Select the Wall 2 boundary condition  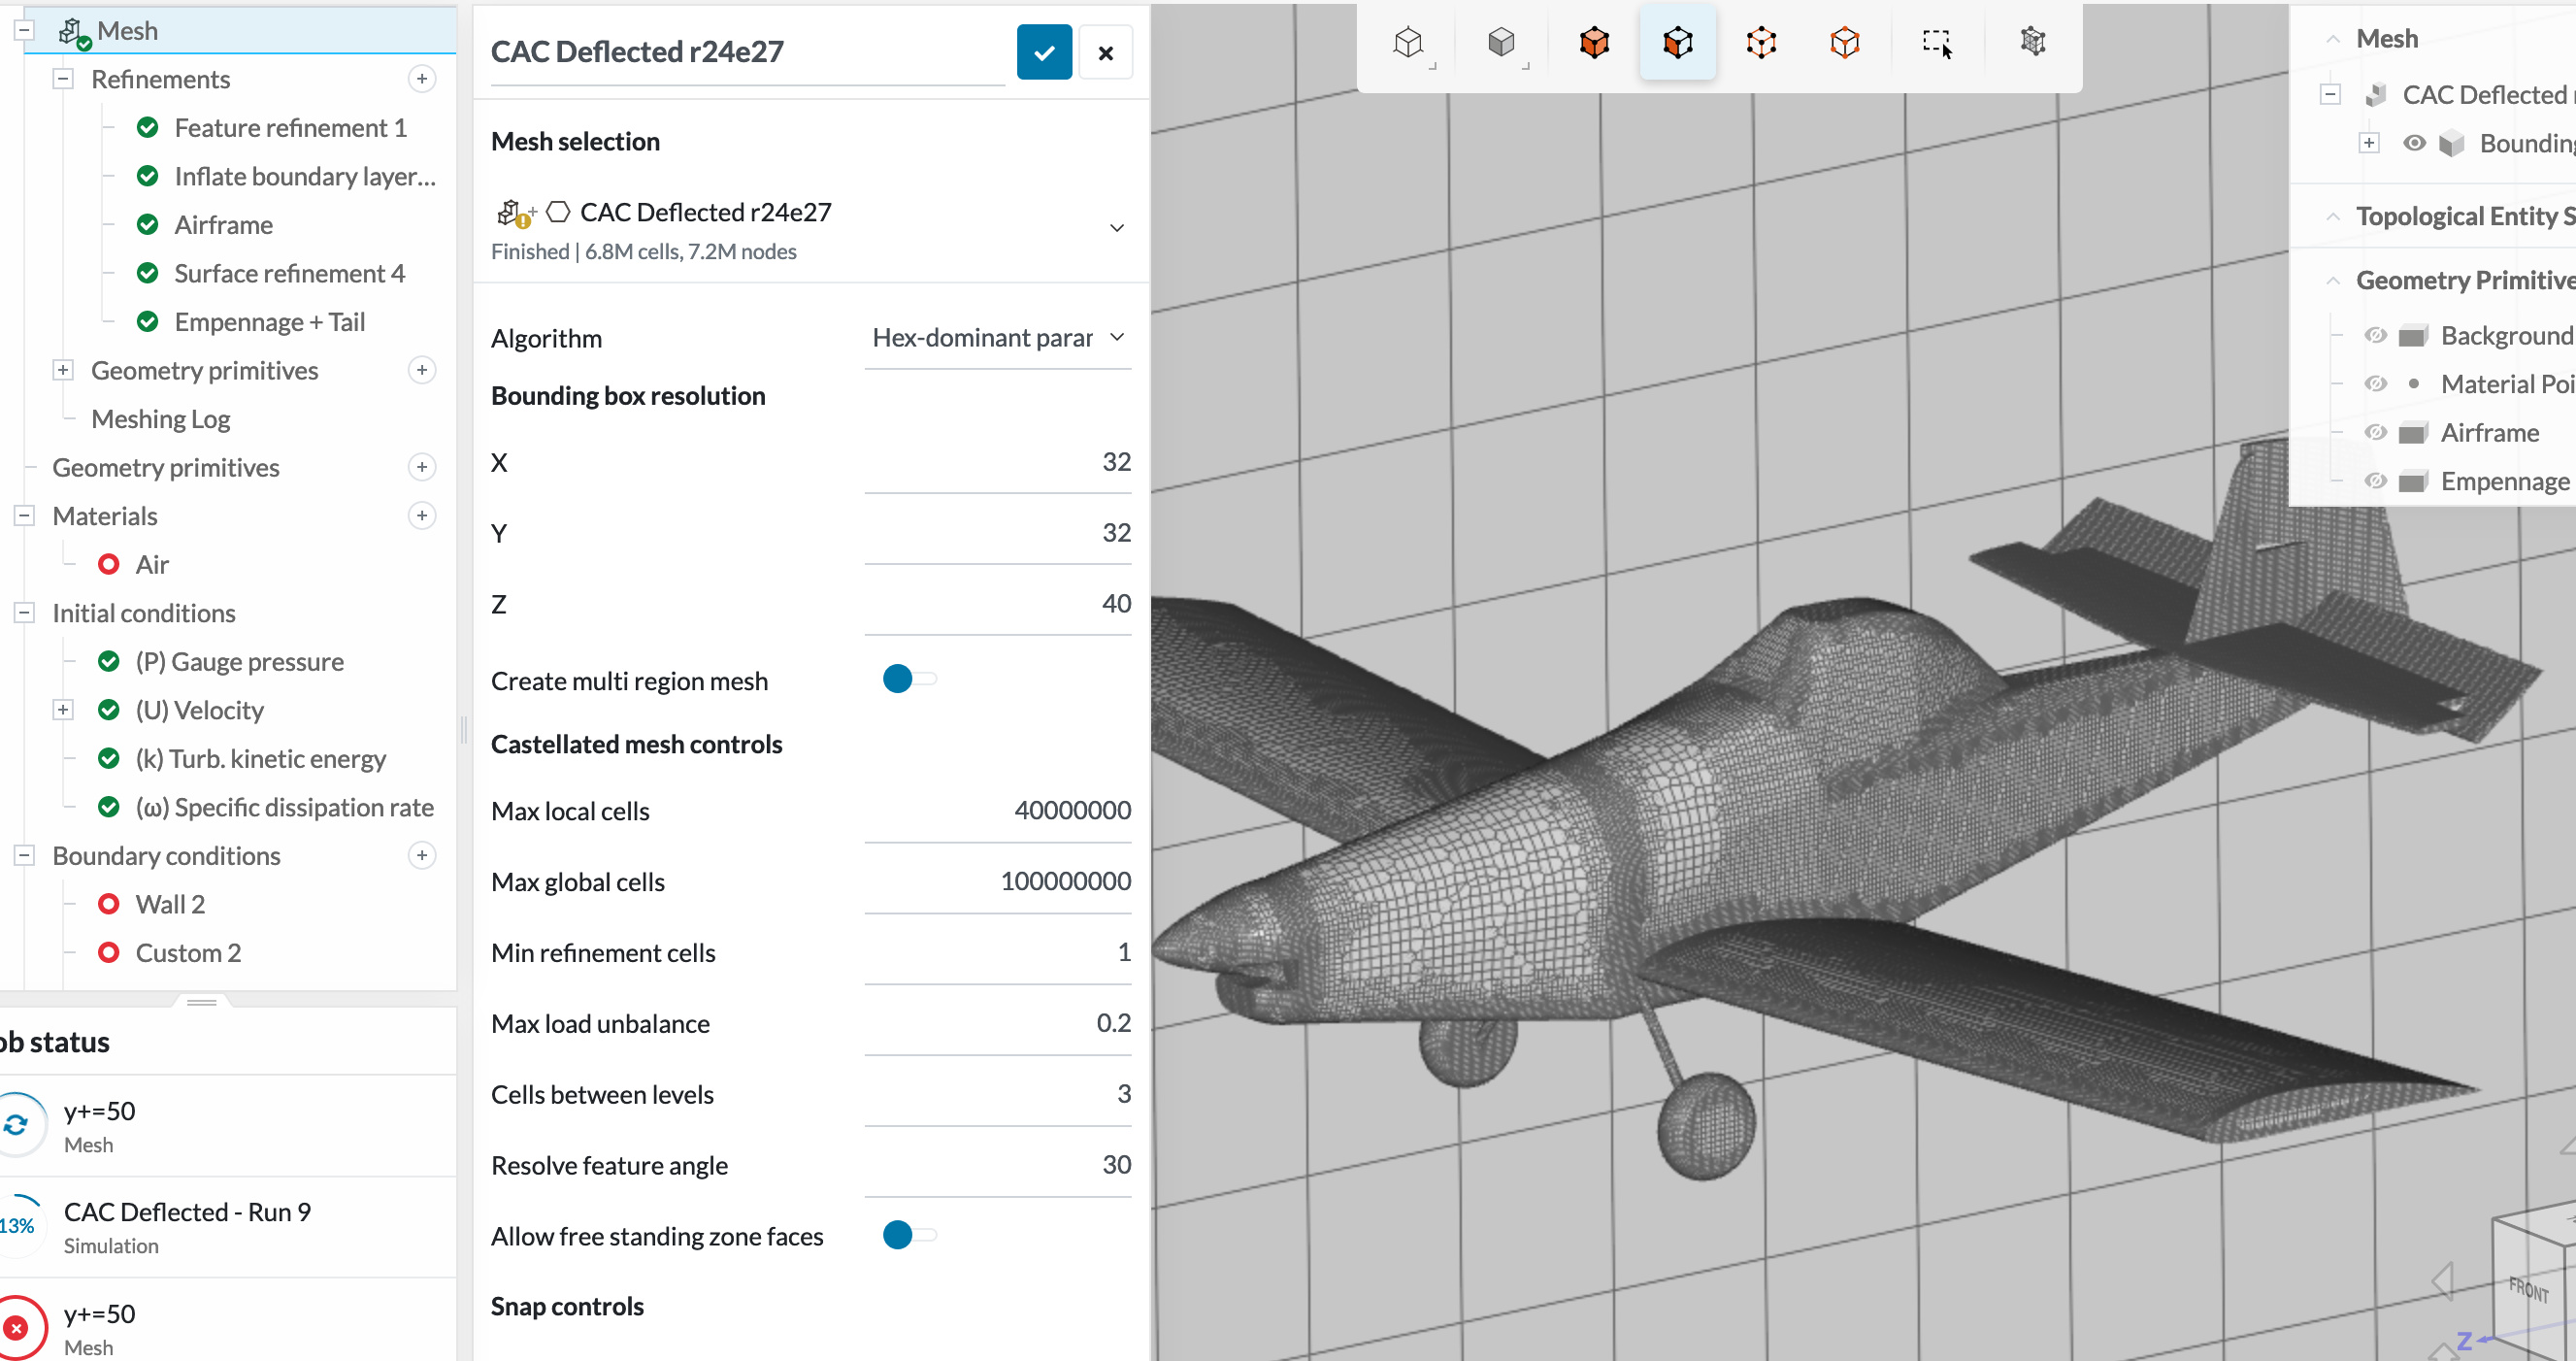170,904
